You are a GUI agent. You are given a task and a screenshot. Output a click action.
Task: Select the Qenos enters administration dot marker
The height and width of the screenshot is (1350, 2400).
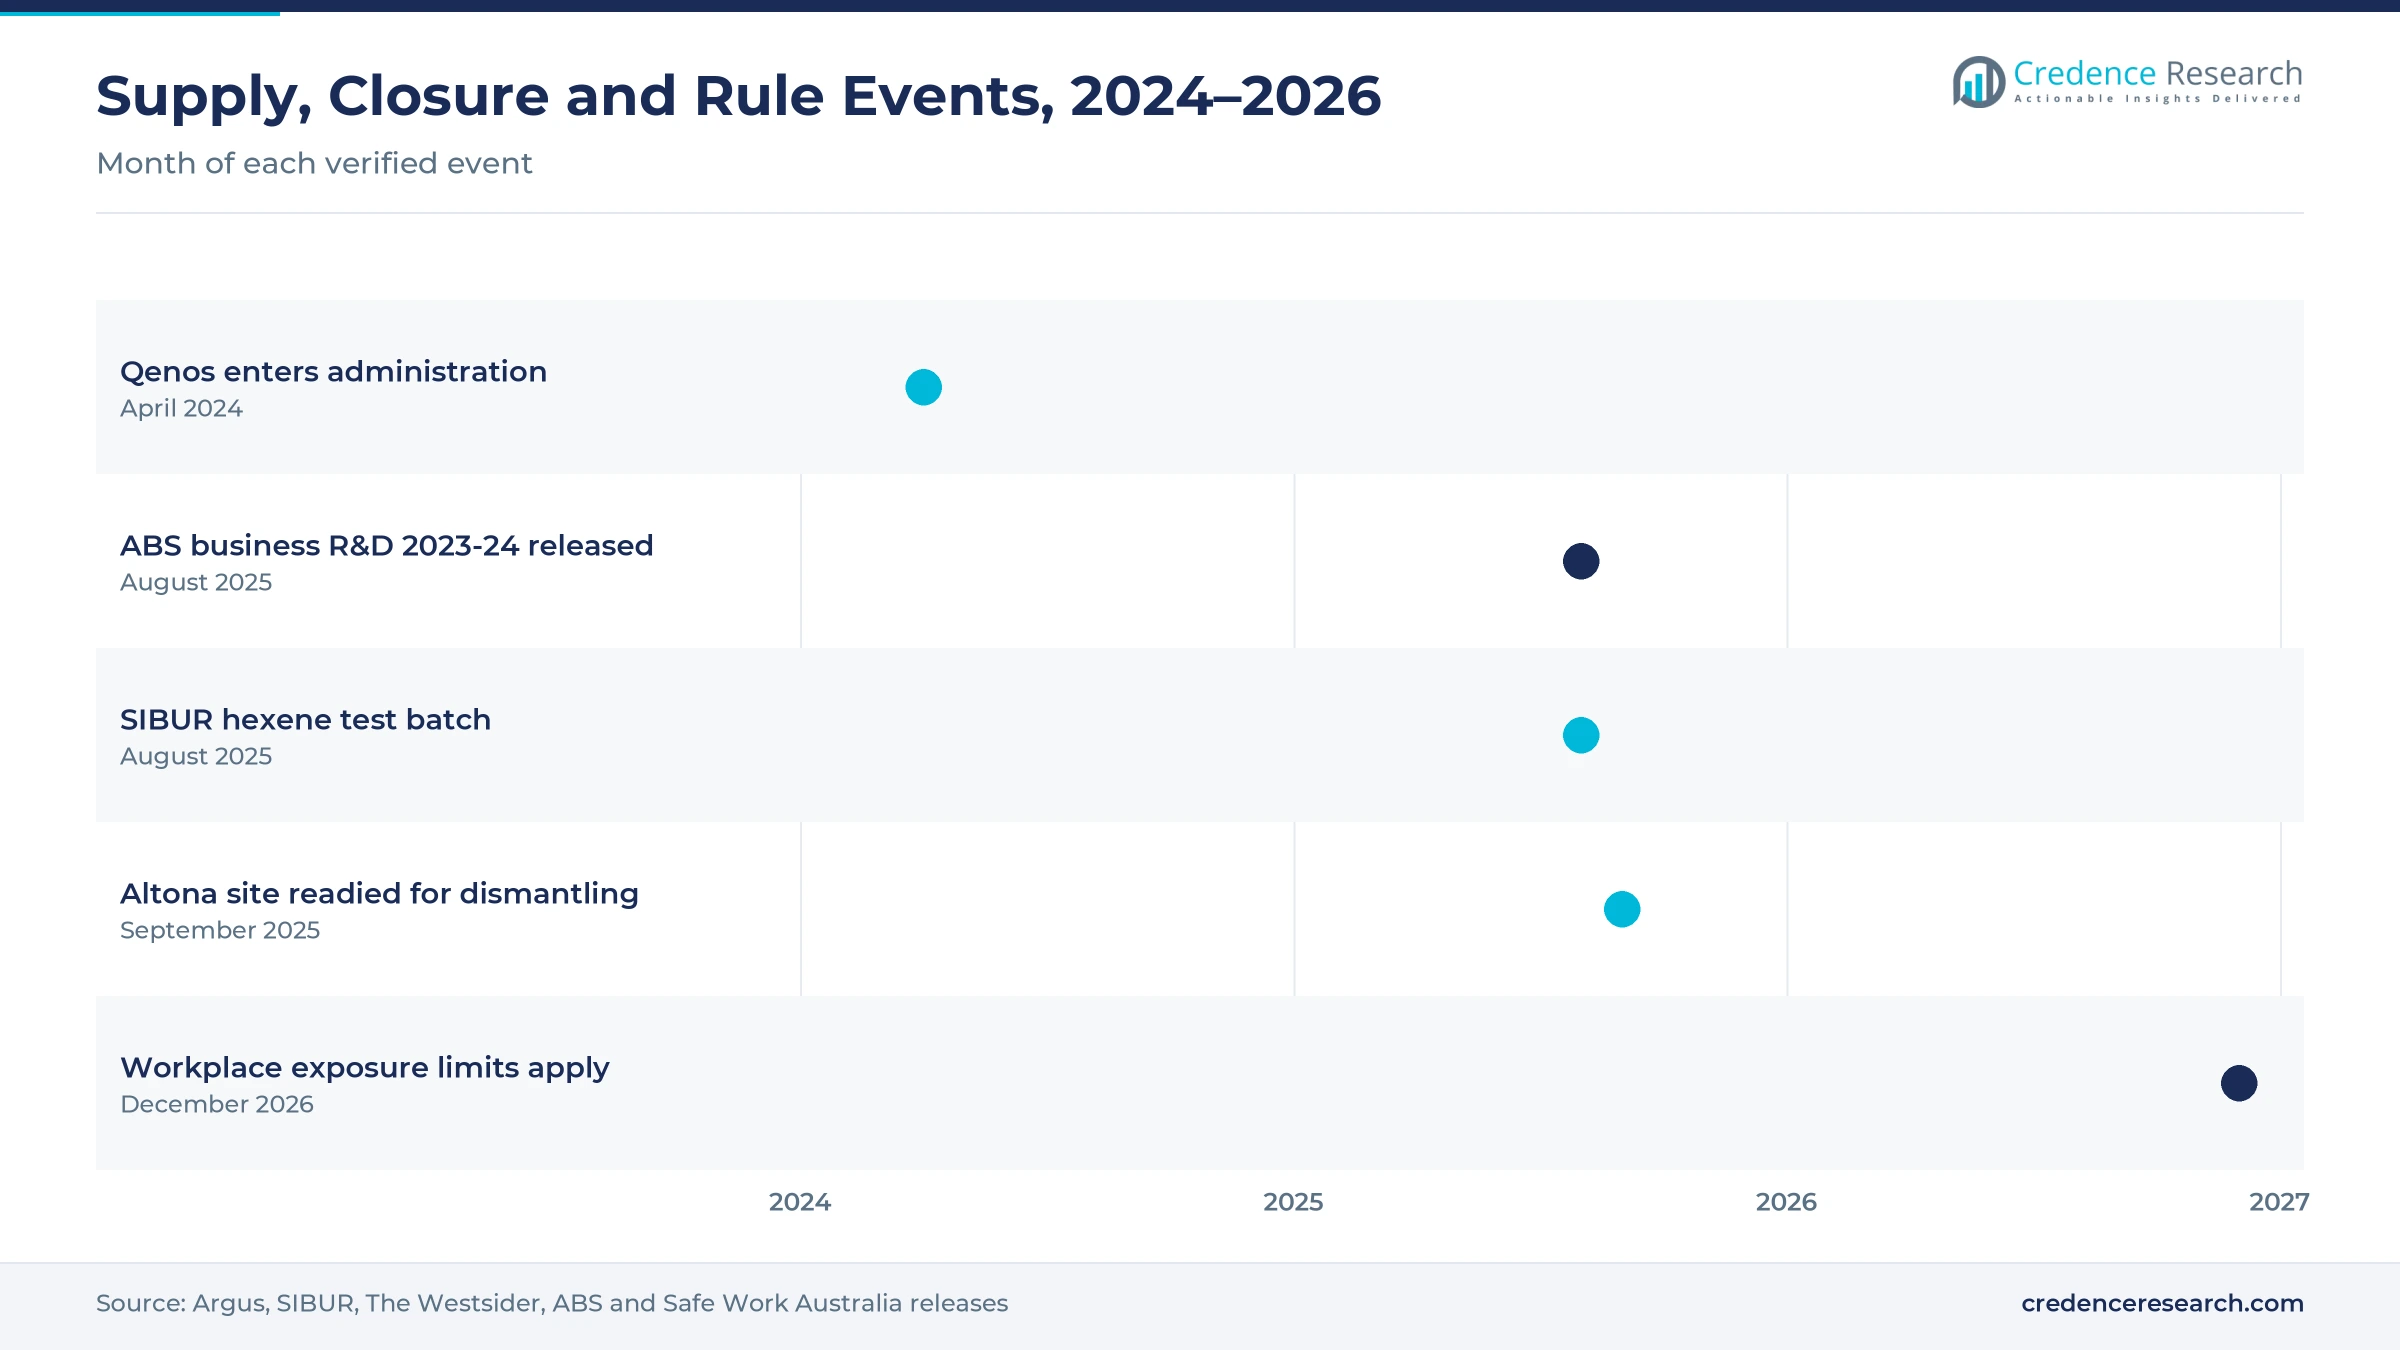coord(923,387)
